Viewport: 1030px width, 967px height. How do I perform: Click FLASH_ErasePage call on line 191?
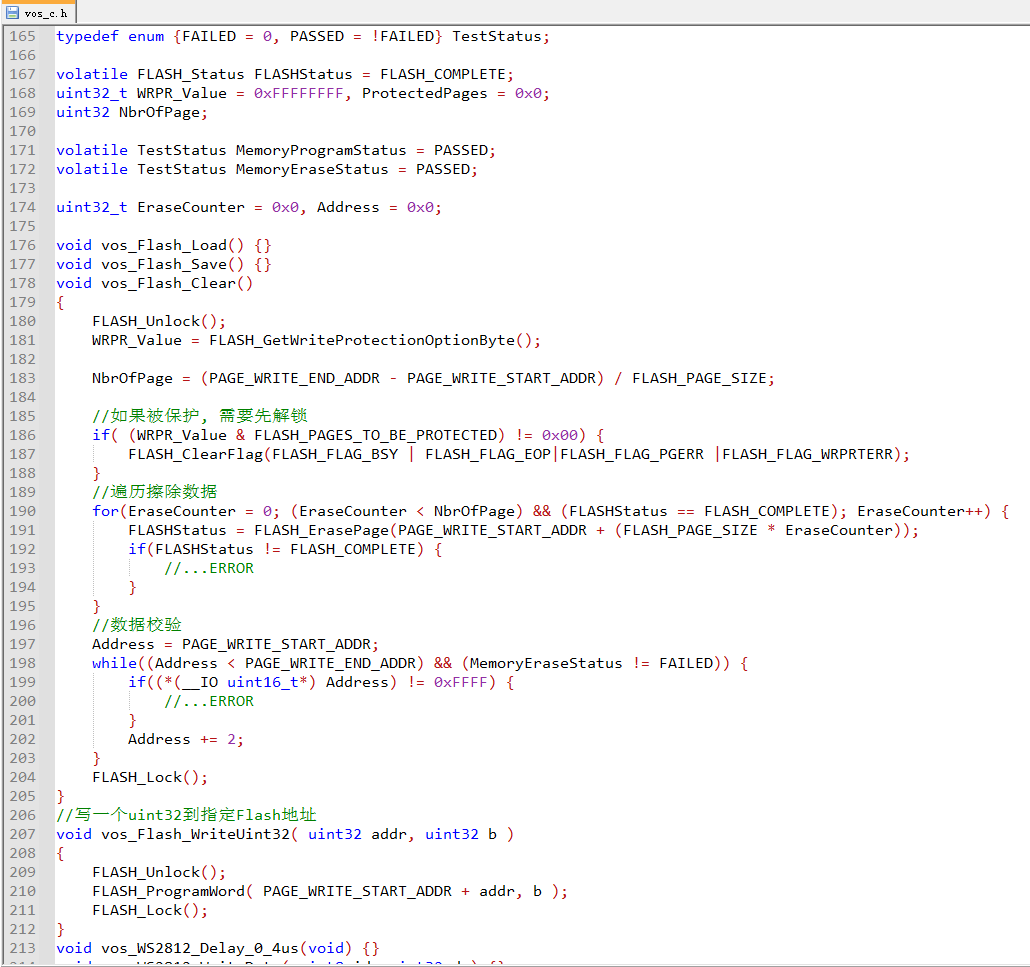(x=321, y=530)
